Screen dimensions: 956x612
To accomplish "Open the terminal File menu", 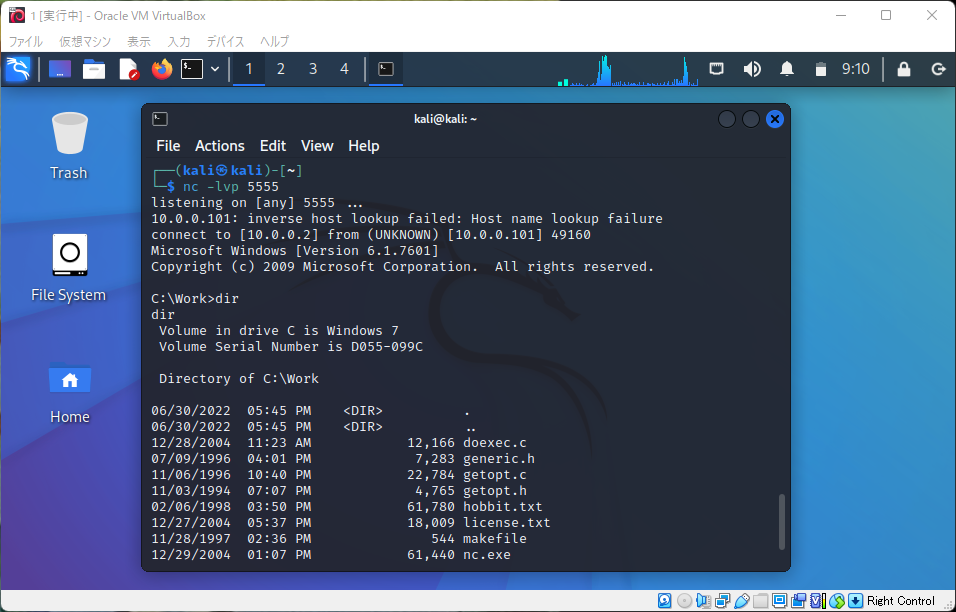I will (168, 146).
